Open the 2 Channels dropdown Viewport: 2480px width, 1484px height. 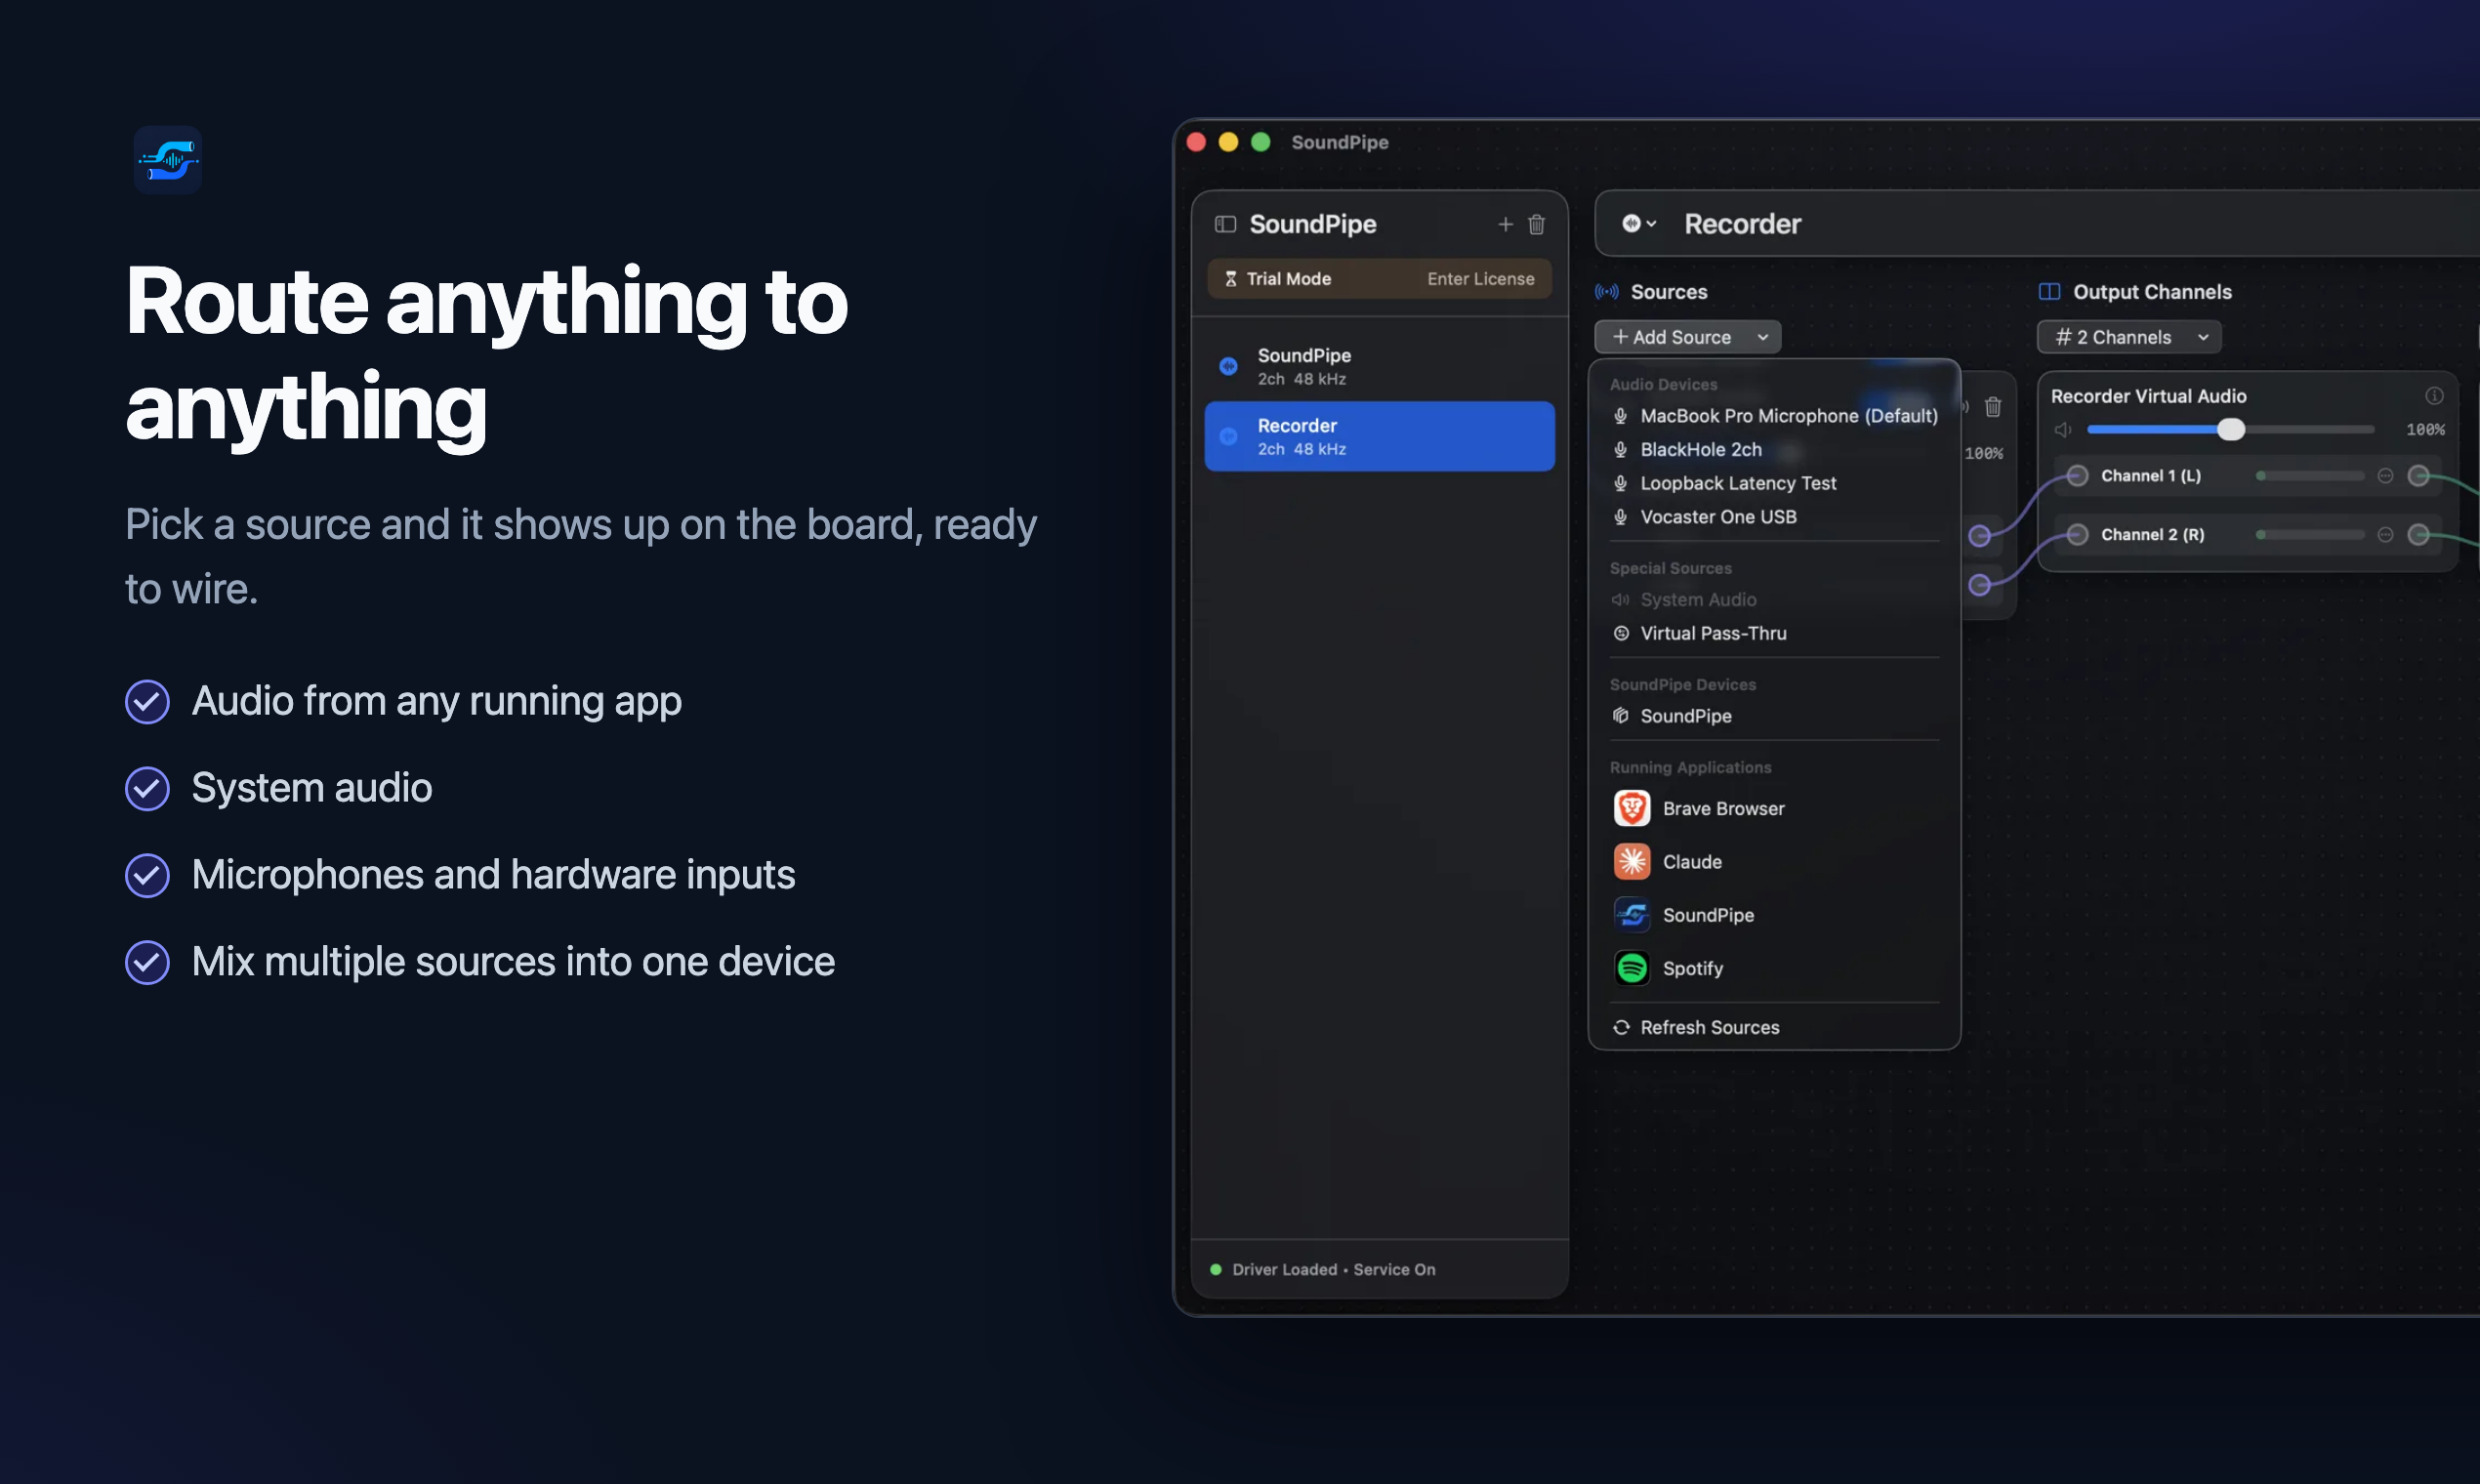2130,337
